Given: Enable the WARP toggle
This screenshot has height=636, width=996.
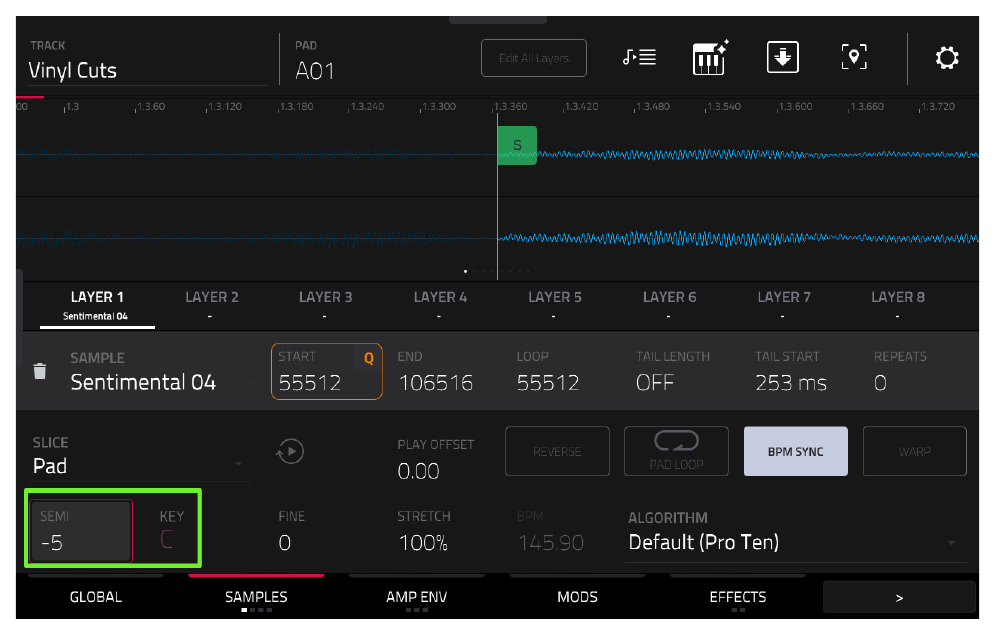Looking at the screenshot, I should click(x=915, y=451).
